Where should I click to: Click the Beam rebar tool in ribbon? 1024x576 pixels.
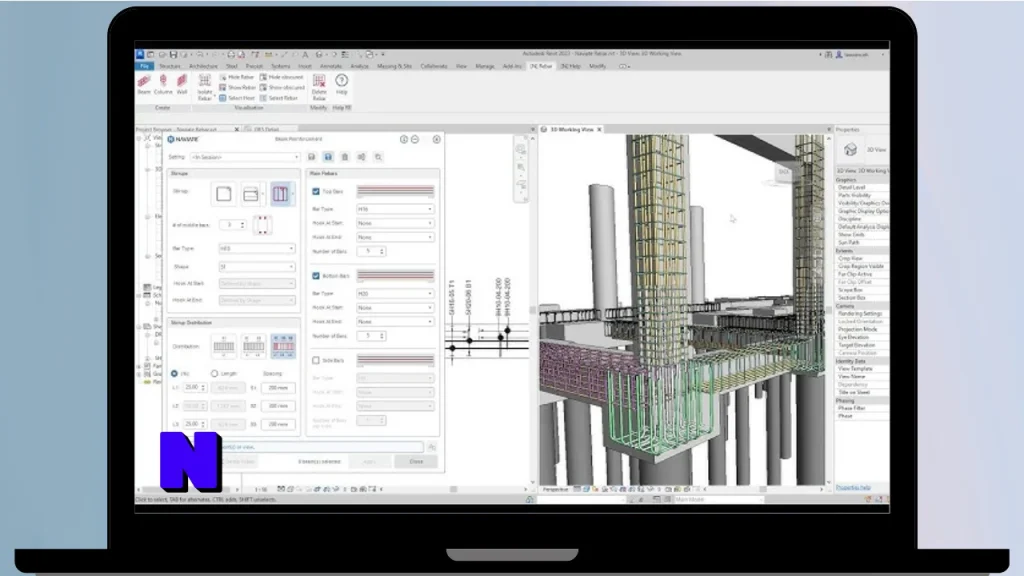click(144, 84)
